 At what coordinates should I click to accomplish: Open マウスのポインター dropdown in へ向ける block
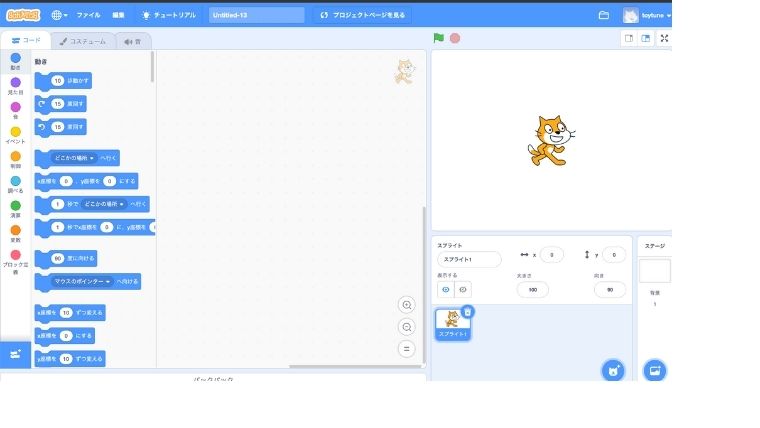[82, 282]
